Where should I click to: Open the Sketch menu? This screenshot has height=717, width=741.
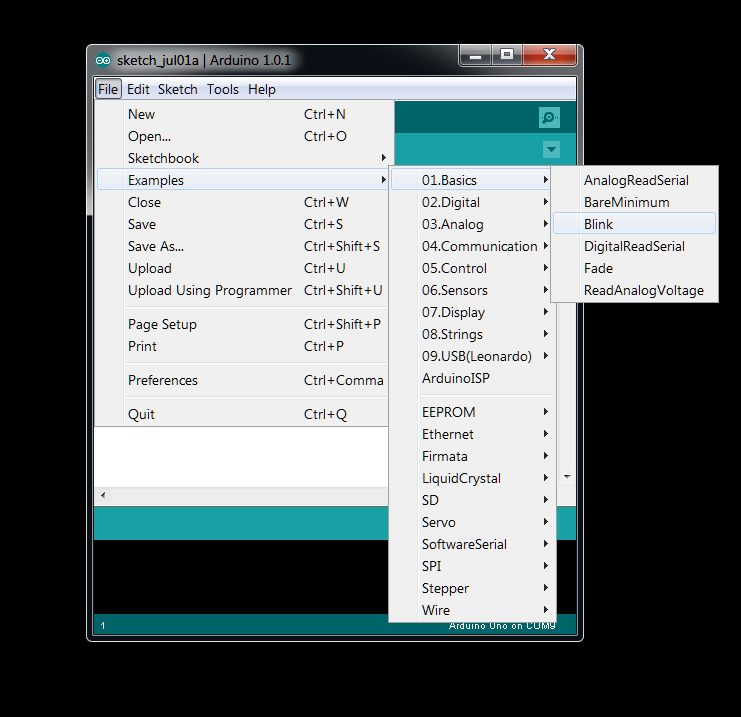178,89
